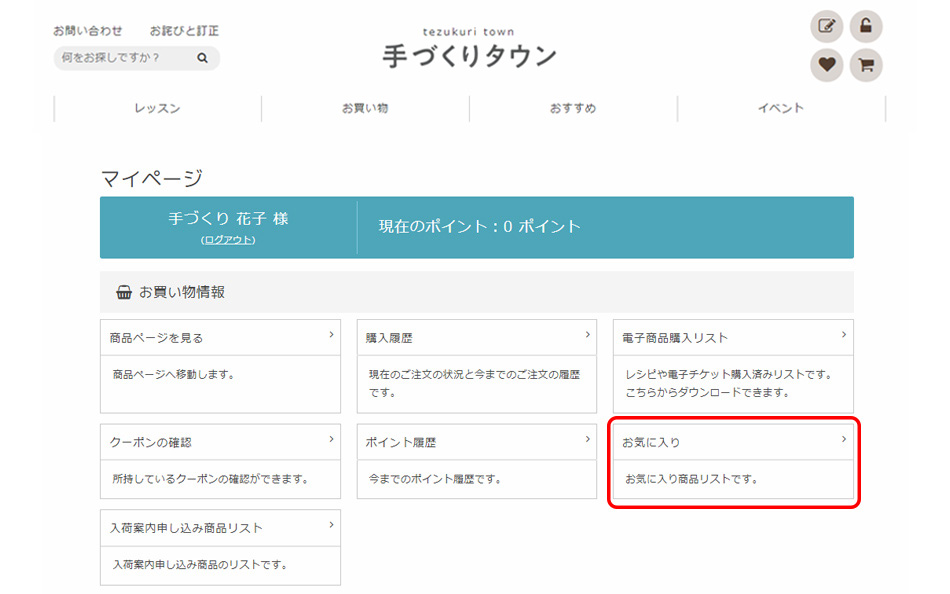Click the 電子商品購入リスト arrow
950x594 pixels.
tap(843, 335)
